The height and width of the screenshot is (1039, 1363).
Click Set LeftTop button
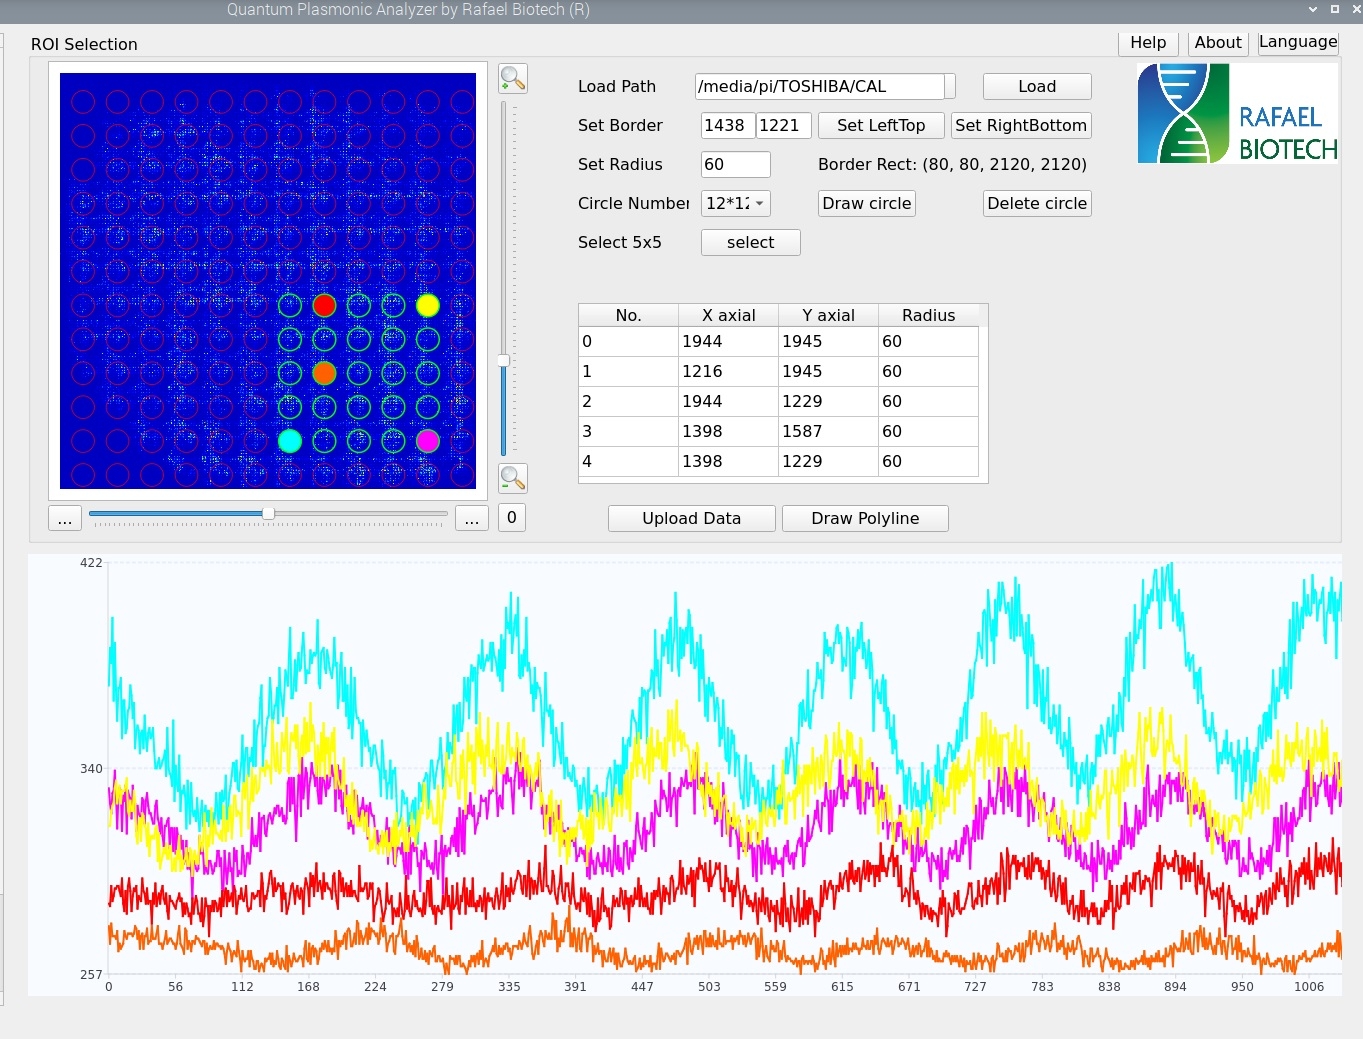tap(880, 125)
